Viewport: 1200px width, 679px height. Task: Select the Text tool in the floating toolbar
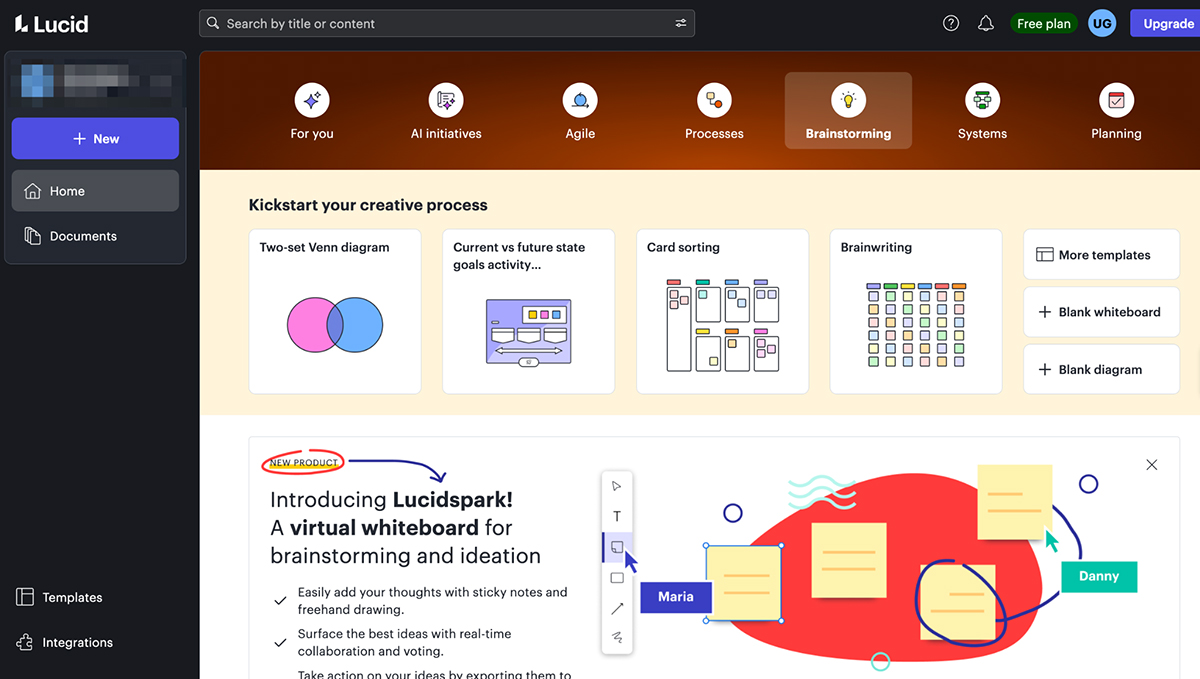click(617, 516)
